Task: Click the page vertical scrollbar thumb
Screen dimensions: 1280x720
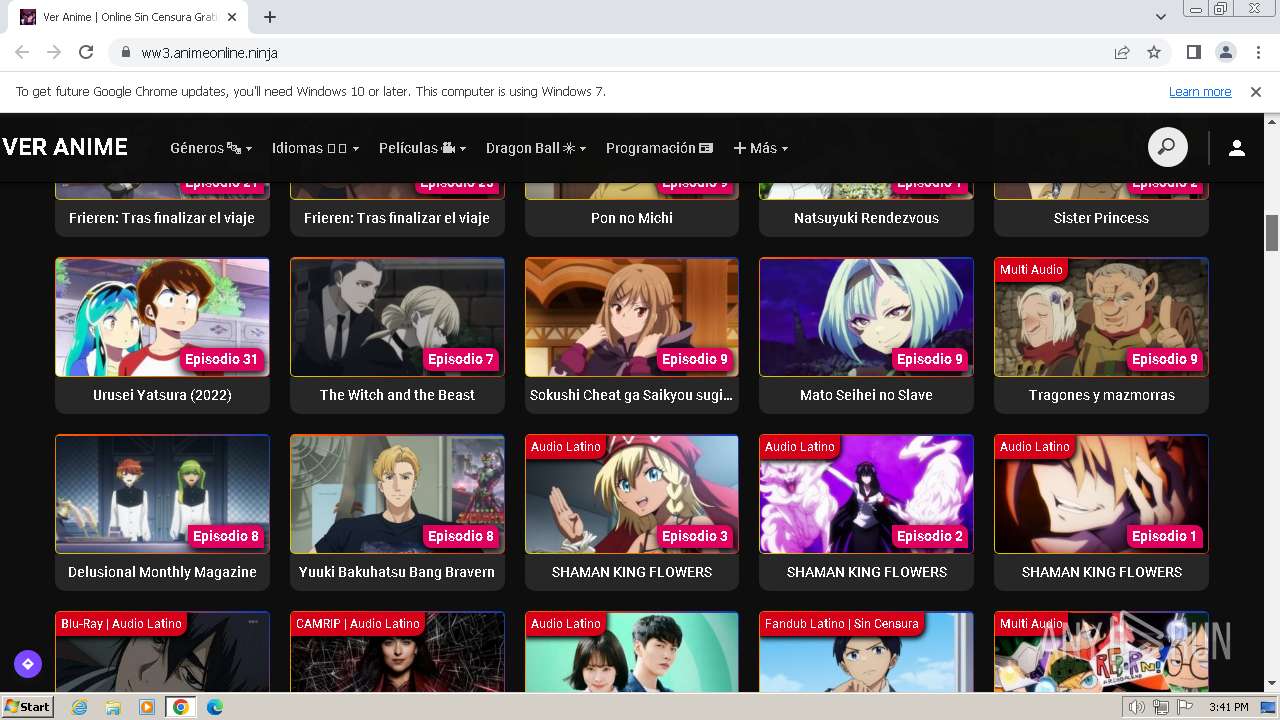Action: (x=1272, y=233)
